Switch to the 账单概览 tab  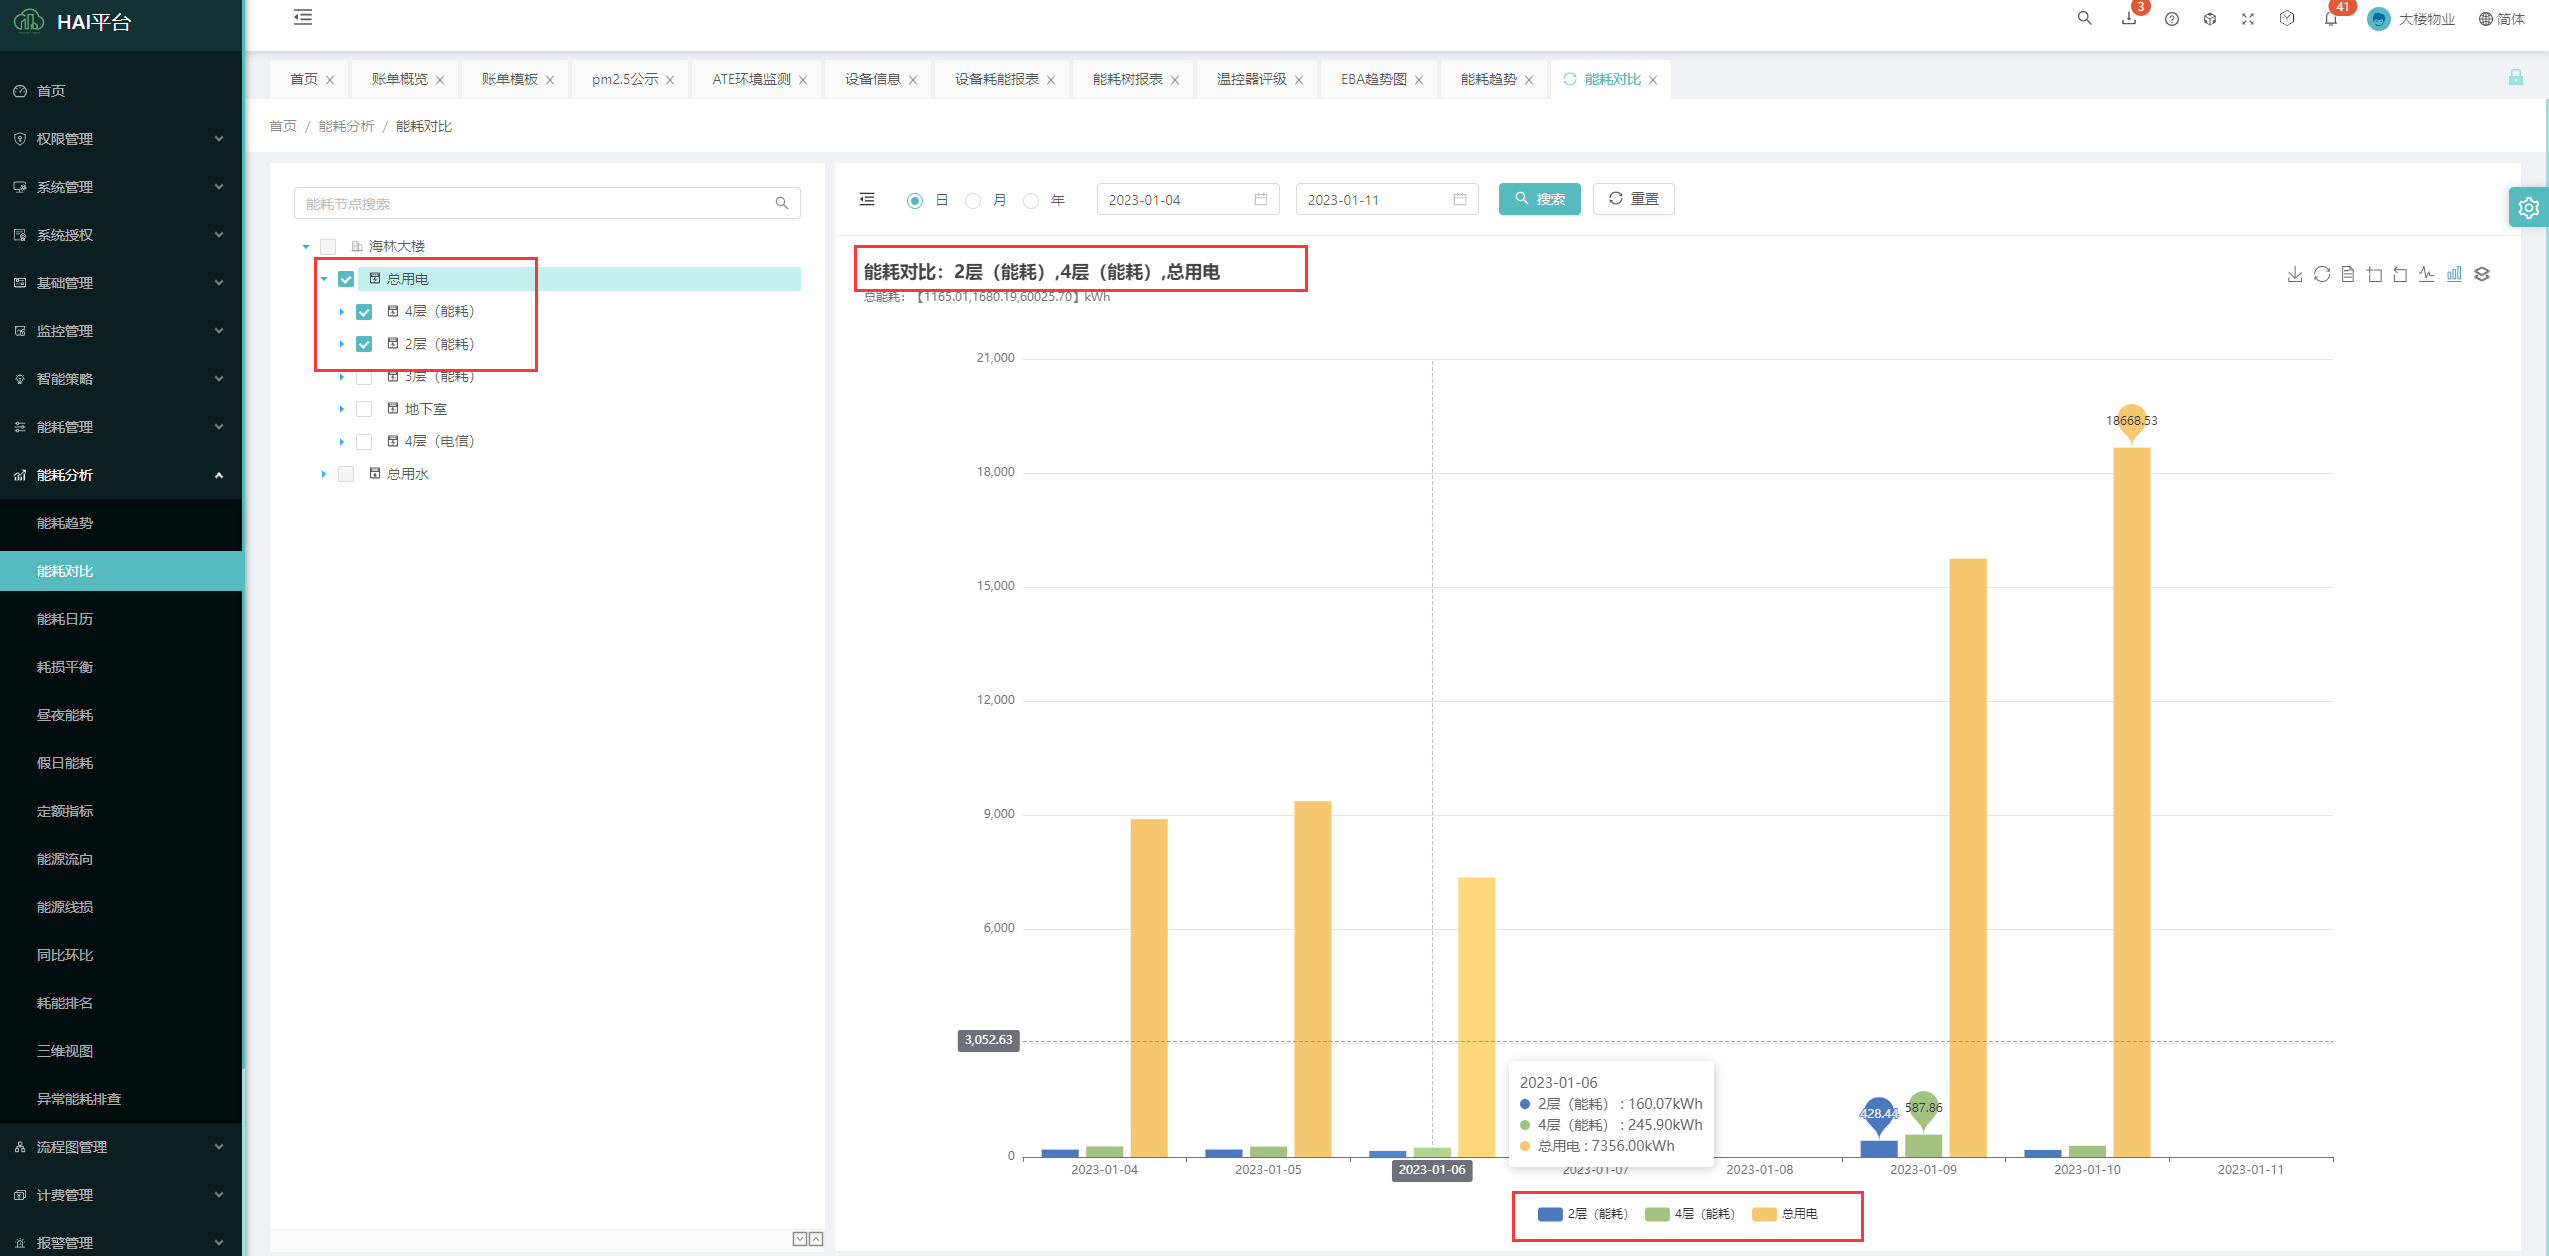(x=399, y=79)
